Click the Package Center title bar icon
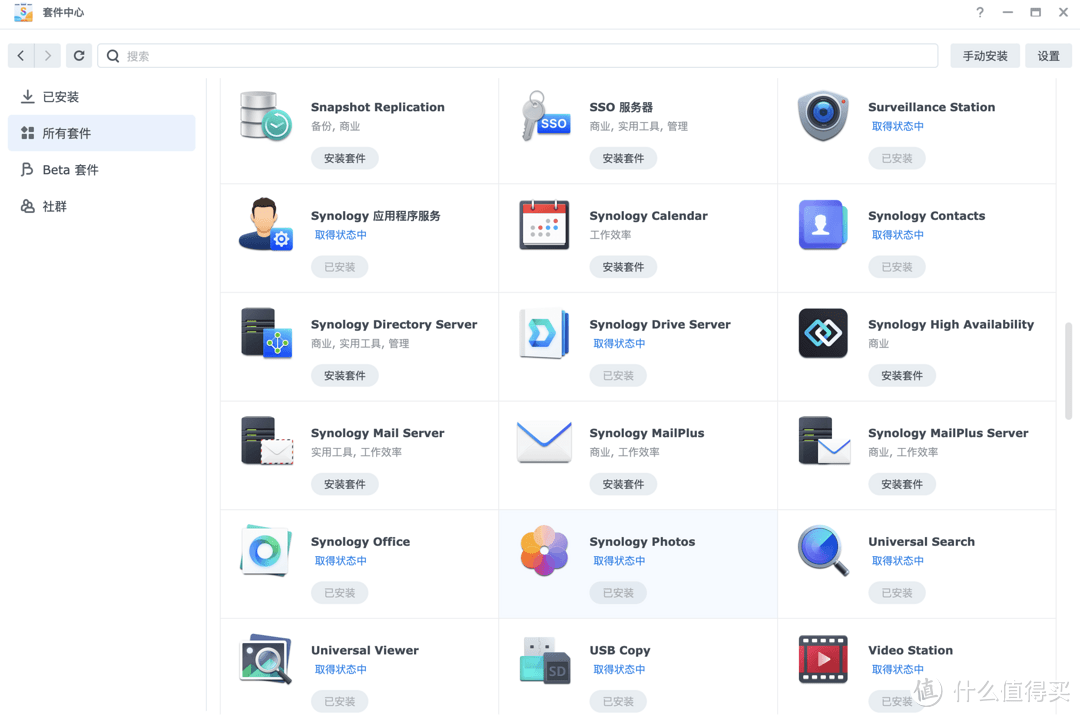This screenshot has width=1080, height=717. pyautogui.click(x=23, y=12)
